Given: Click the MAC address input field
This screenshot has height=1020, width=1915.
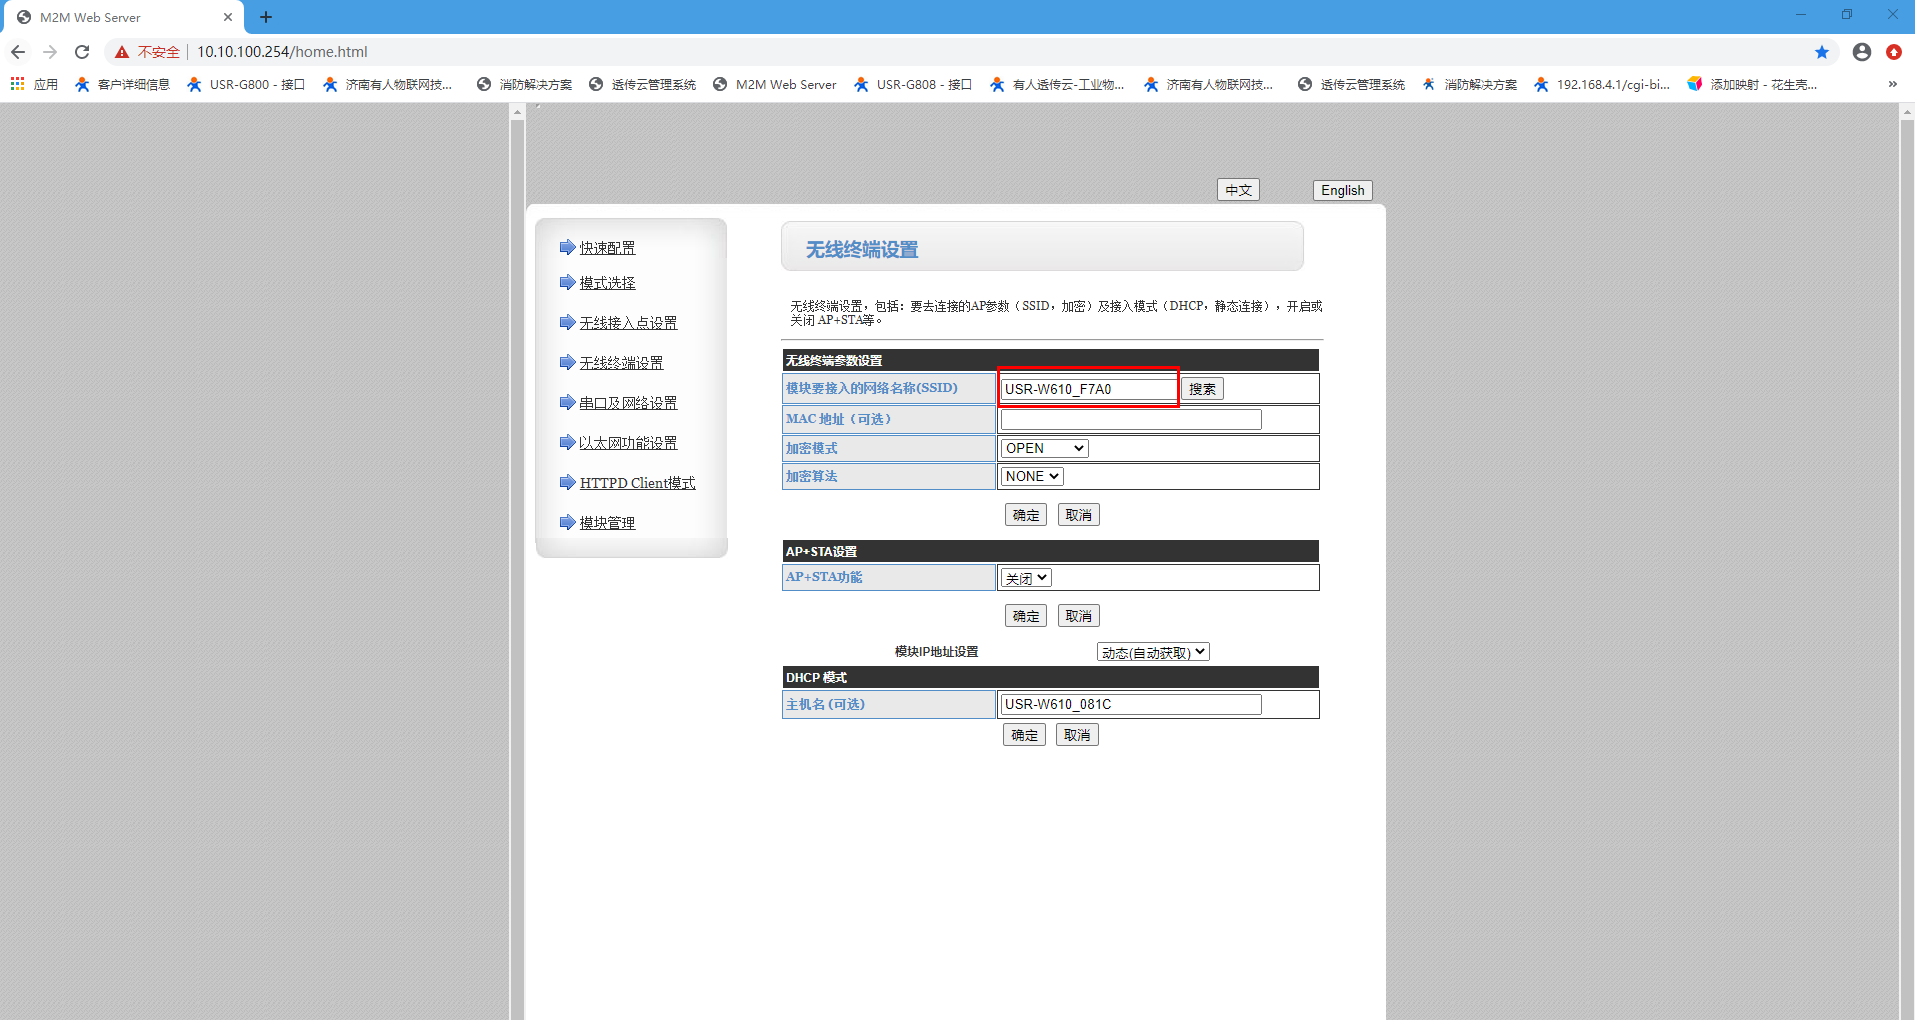Looking at the screenshot, I should [x=1131, y=419].
